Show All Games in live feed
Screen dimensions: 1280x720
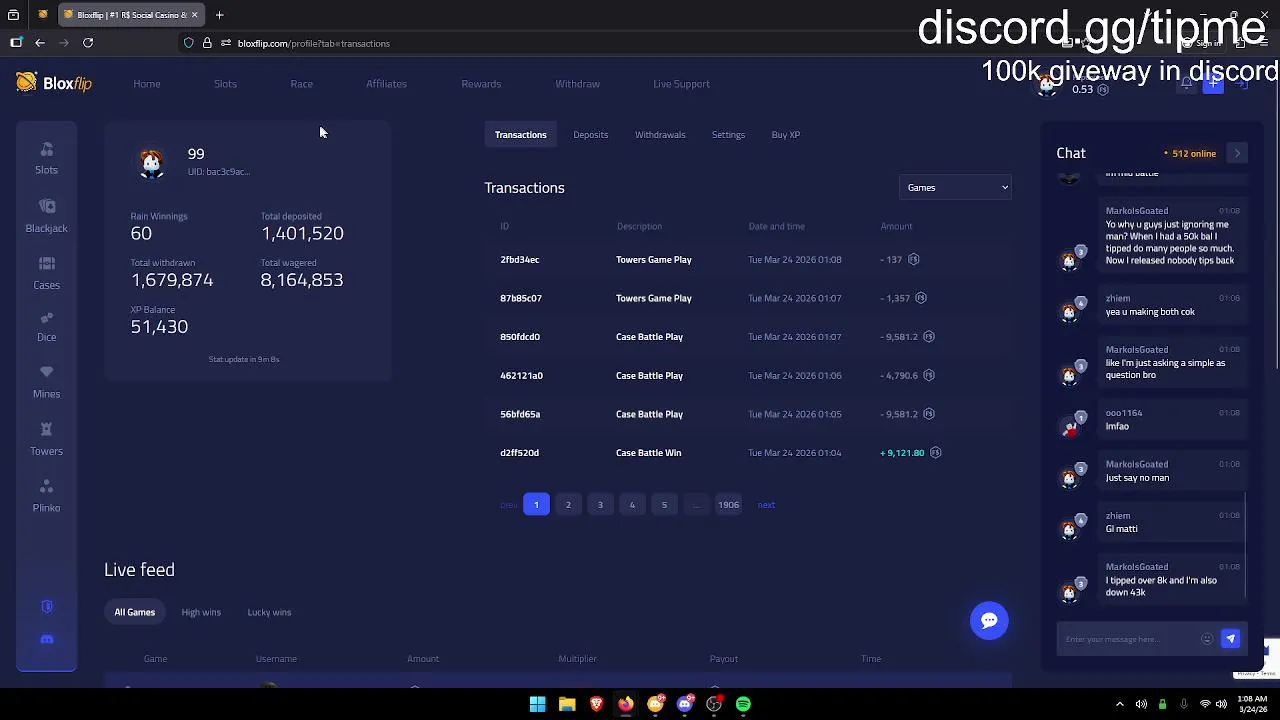(x=134, y=612)
